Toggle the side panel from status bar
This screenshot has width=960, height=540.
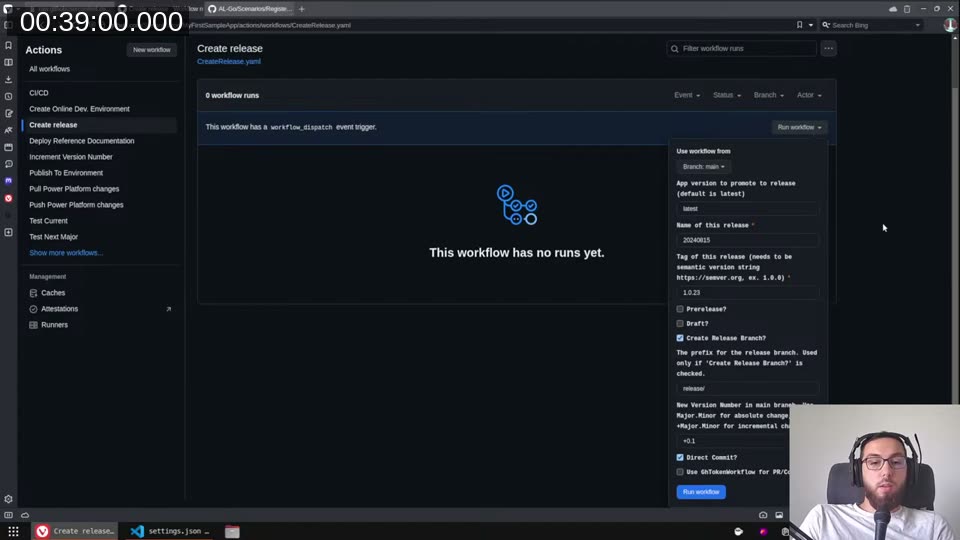tap(9, 516)
